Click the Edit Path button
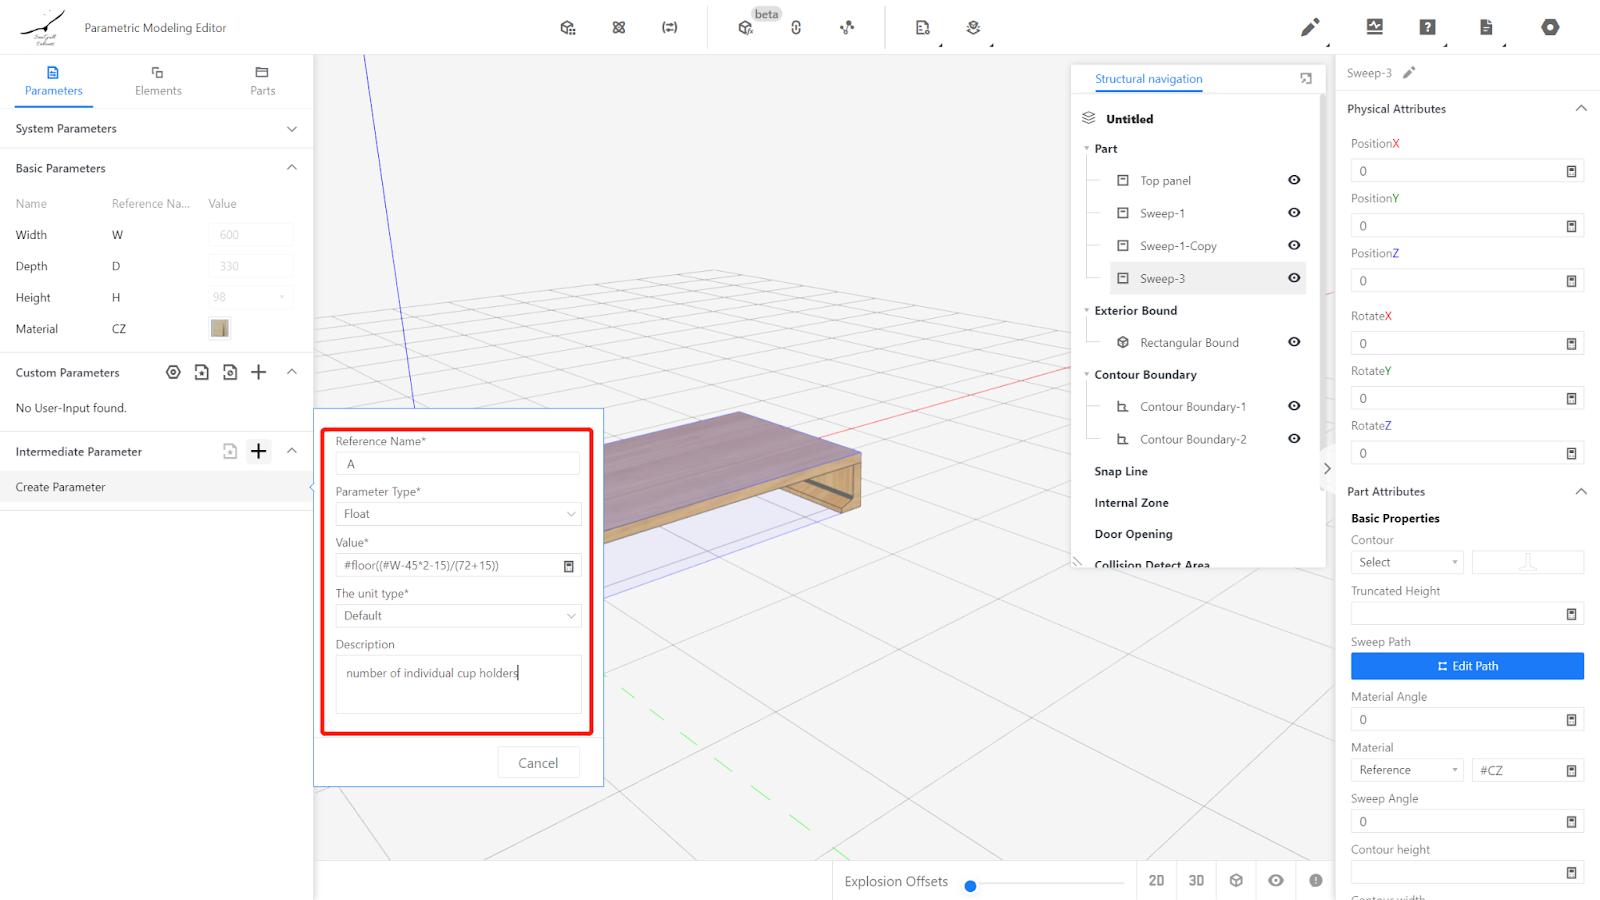The width and height of the screenshot is (1600, 900). point(1466,666)
